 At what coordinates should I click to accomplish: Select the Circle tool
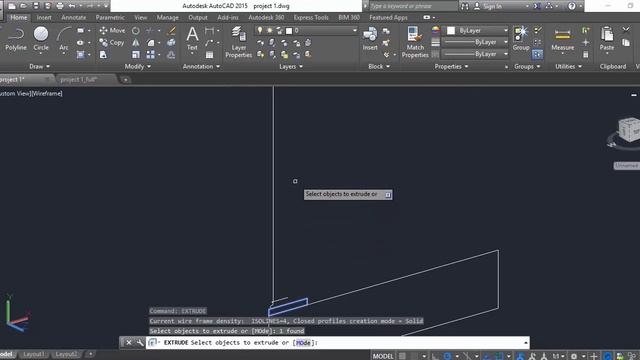pyautogui.click(x=41, y=39)
